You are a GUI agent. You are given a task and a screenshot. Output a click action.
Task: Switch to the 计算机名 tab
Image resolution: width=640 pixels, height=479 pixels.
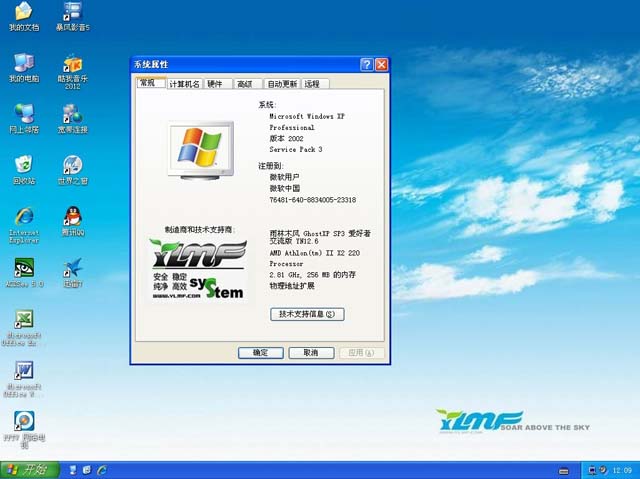pos(184,85)
